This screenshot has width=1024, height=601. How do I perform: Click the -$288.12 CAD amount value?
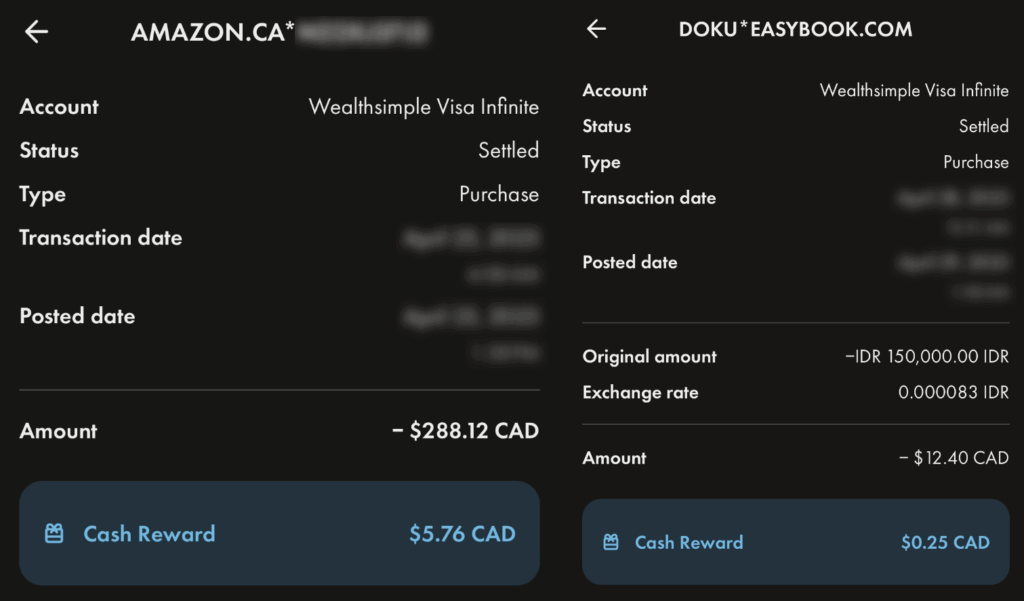click(x=465, y=430)
